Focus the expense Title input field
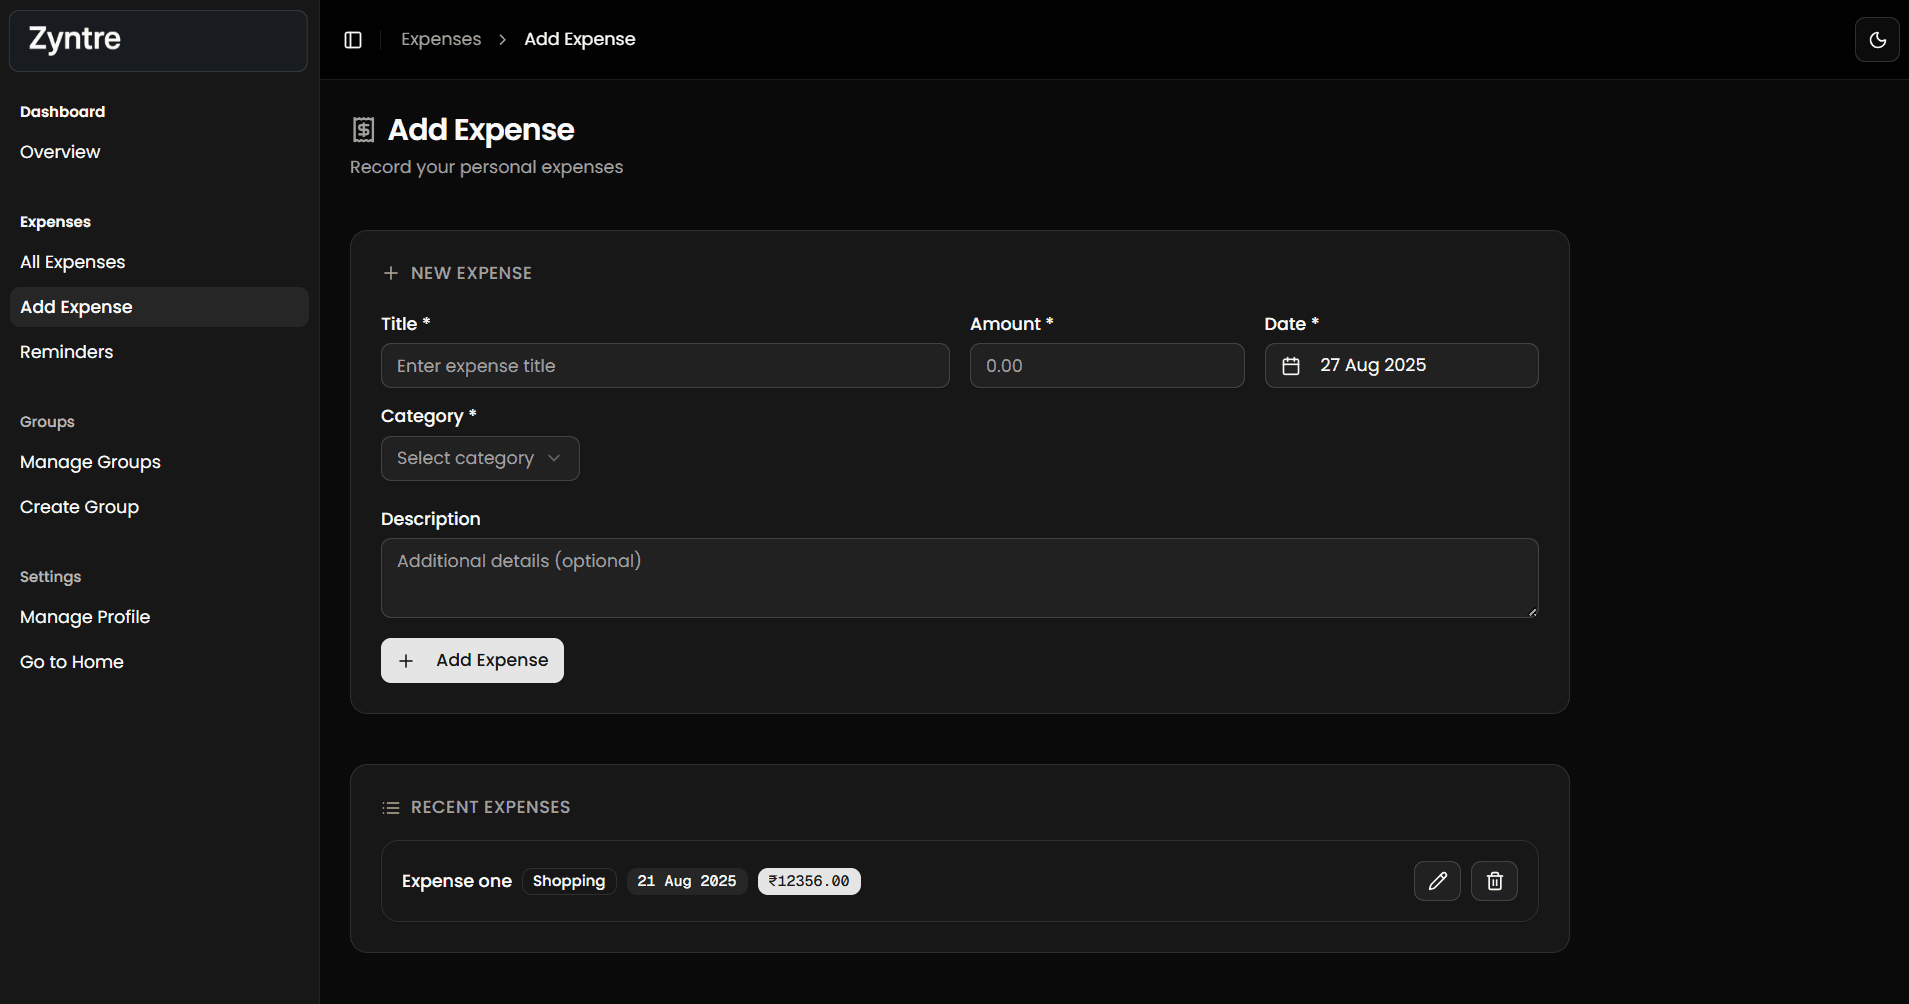This screenshot has width=1909, height=1004. [665, 366]
